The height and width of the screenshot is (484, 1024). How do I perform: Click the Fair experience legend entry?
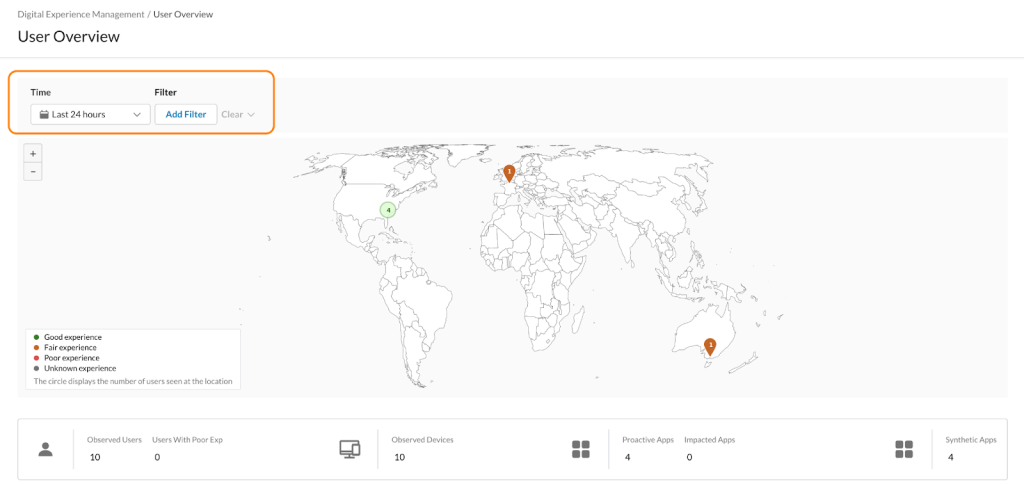[66, 347]
